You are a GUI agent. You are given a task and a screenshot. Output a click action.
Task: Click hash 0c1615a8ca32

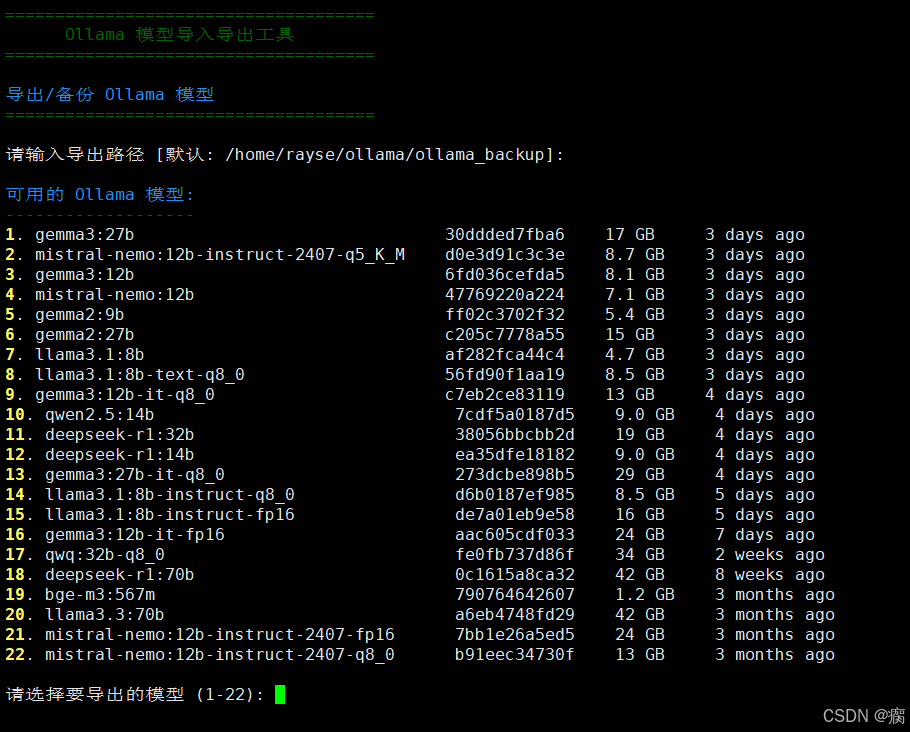pos(515,575)
